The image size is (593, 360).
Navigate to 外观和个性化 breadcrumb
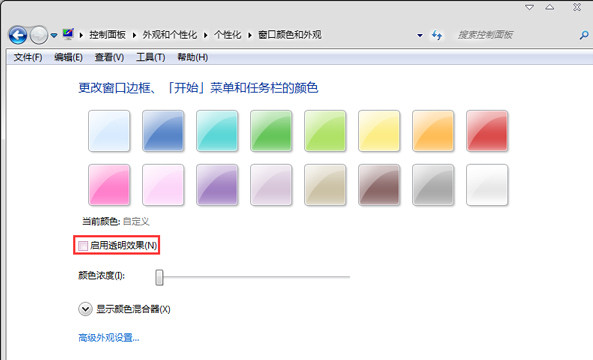coord(170,35)
